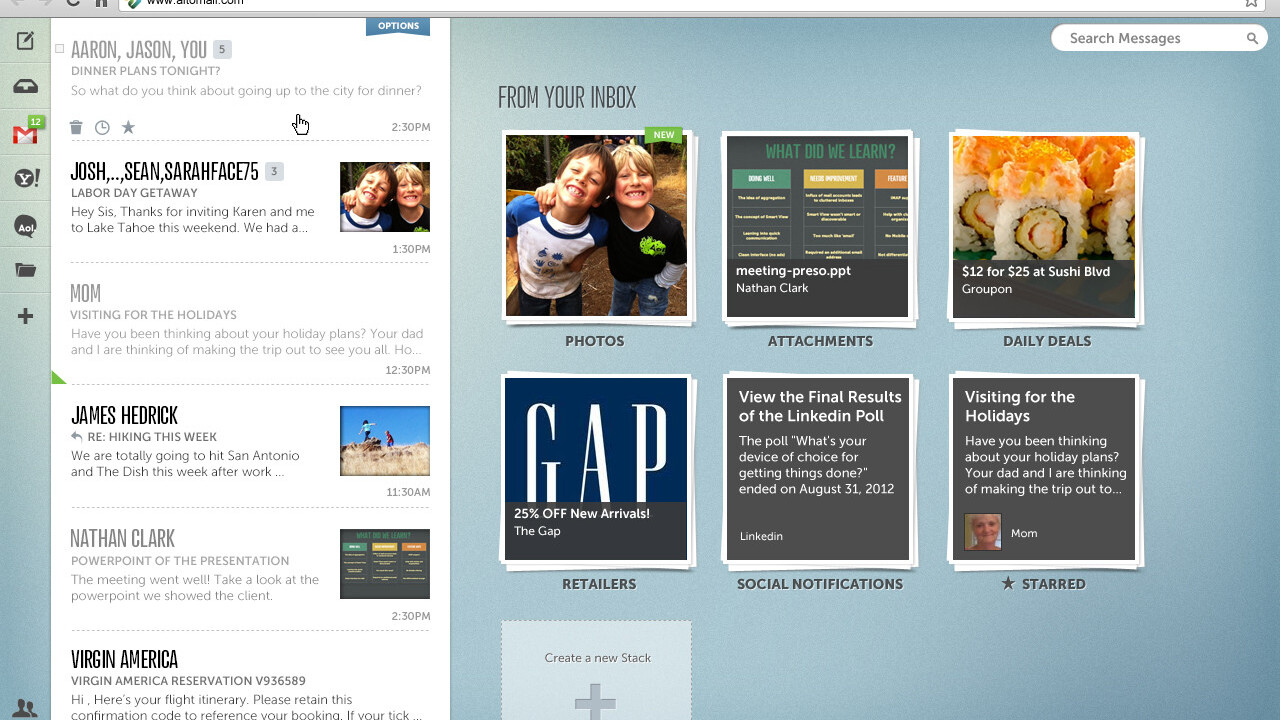Tick the checkbox beside Aaron, Jason, You
Viewport: 1280px width, 720px height.
60,49
